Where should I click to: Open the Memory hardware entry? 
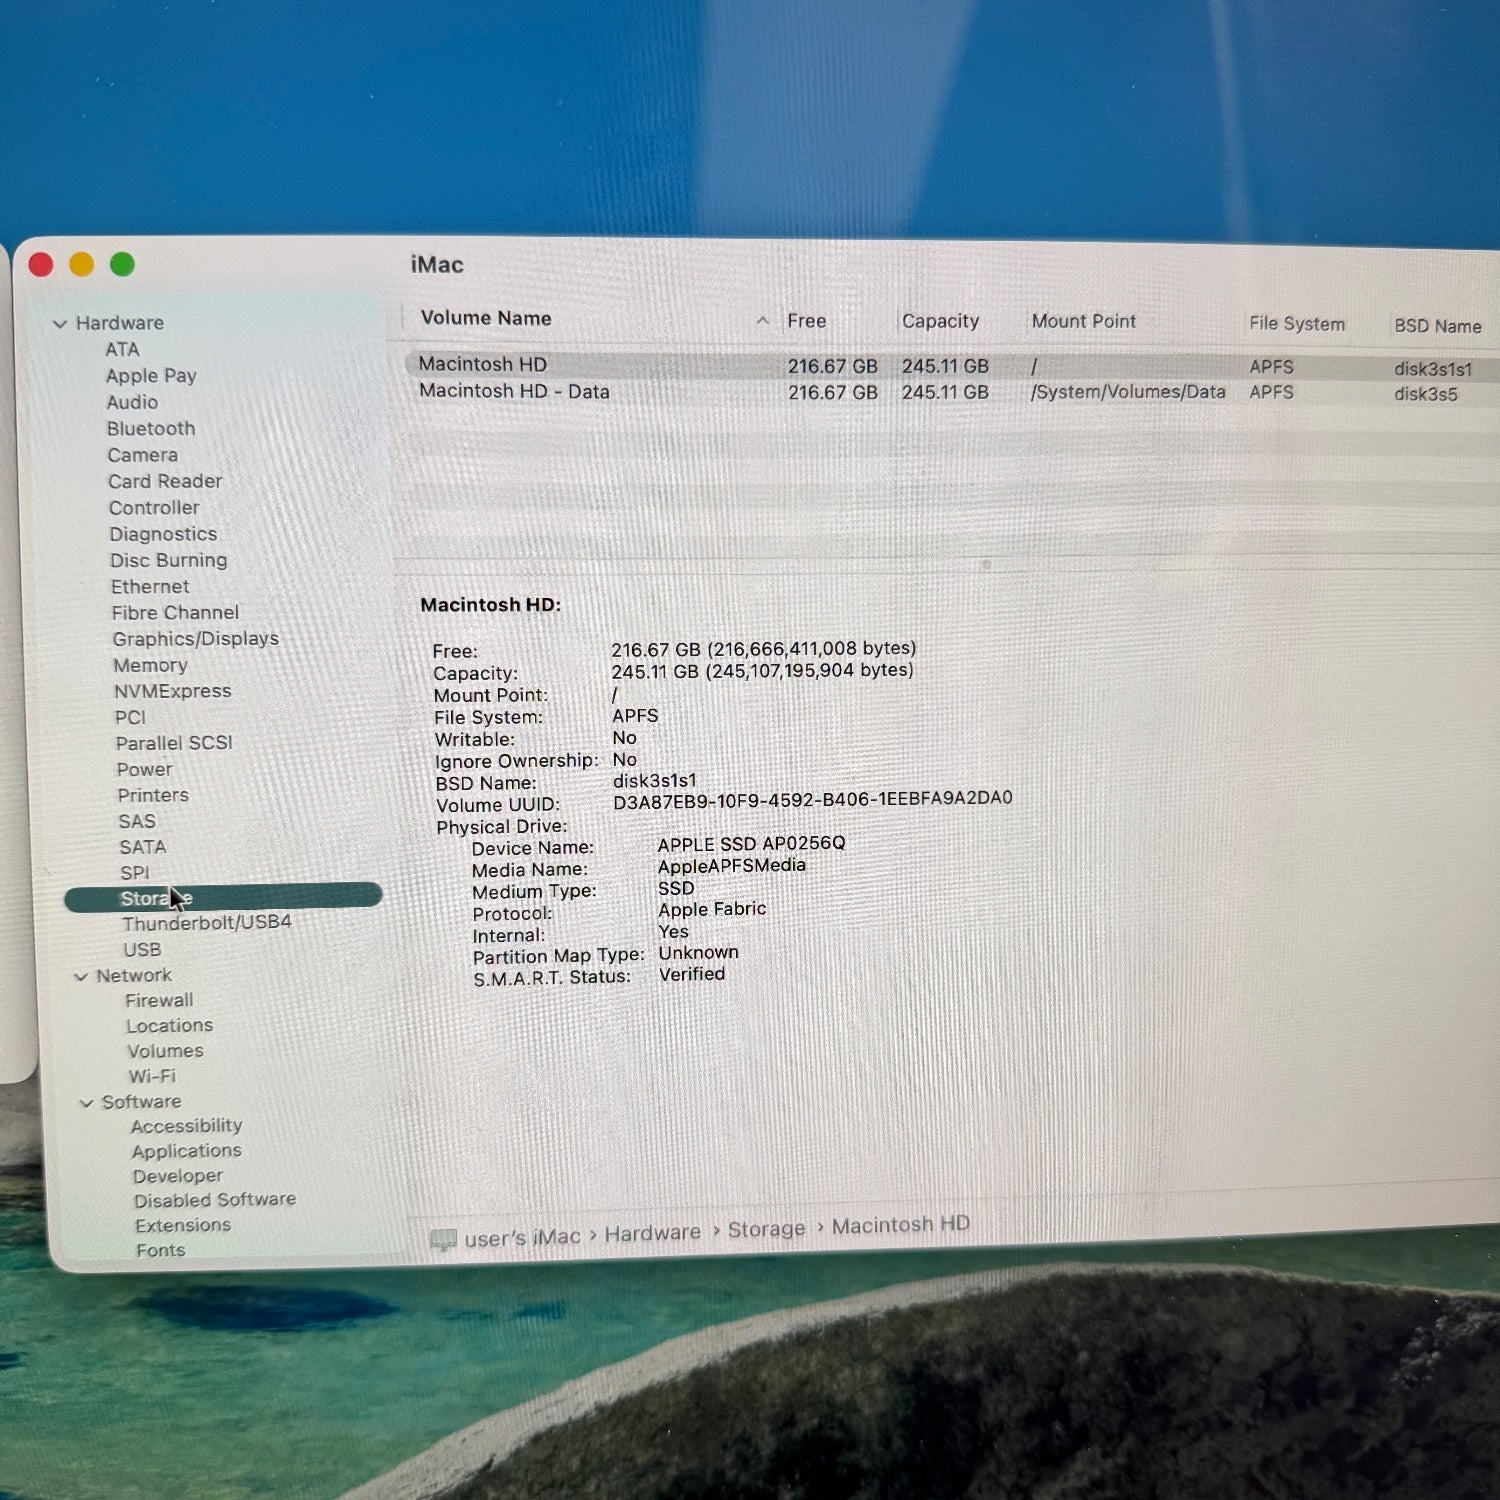(x=150, y=665)
